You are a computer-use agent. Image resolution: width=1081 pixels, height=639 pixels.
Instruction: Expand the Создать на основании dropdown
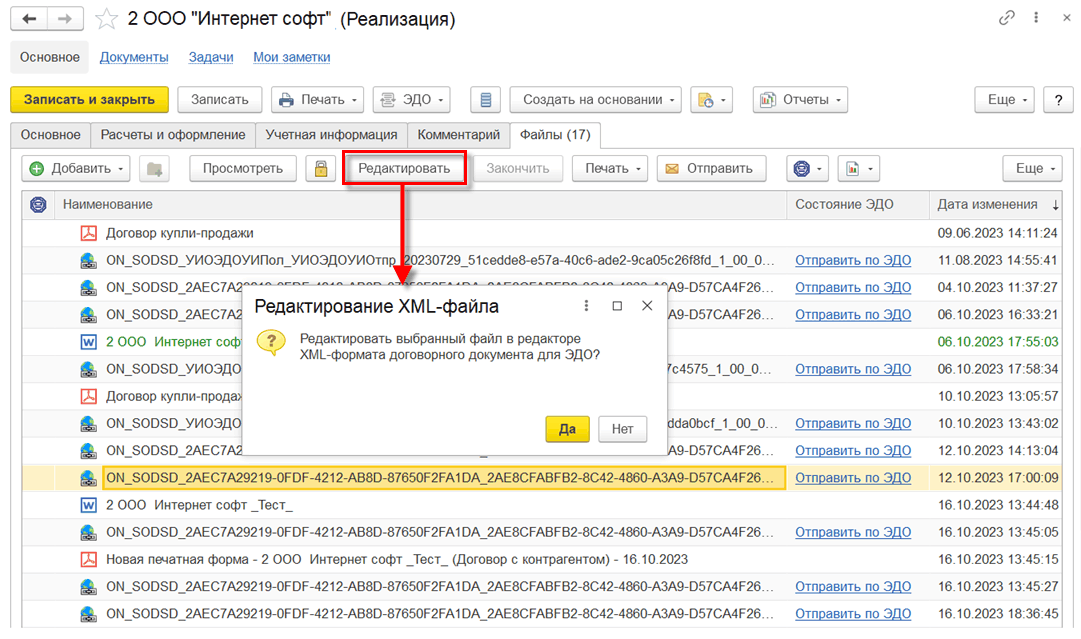[595, 99]
